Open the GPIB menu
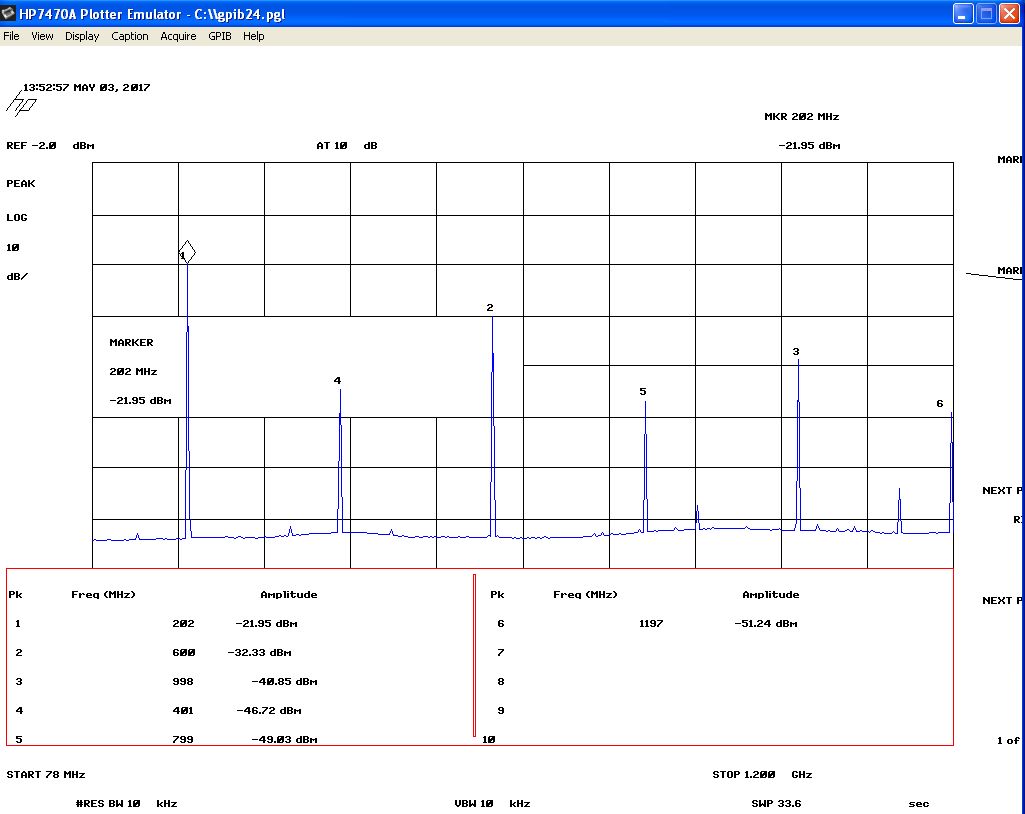Image resolution: width=1025 pixels, height=814 pixels. (219, 36)
